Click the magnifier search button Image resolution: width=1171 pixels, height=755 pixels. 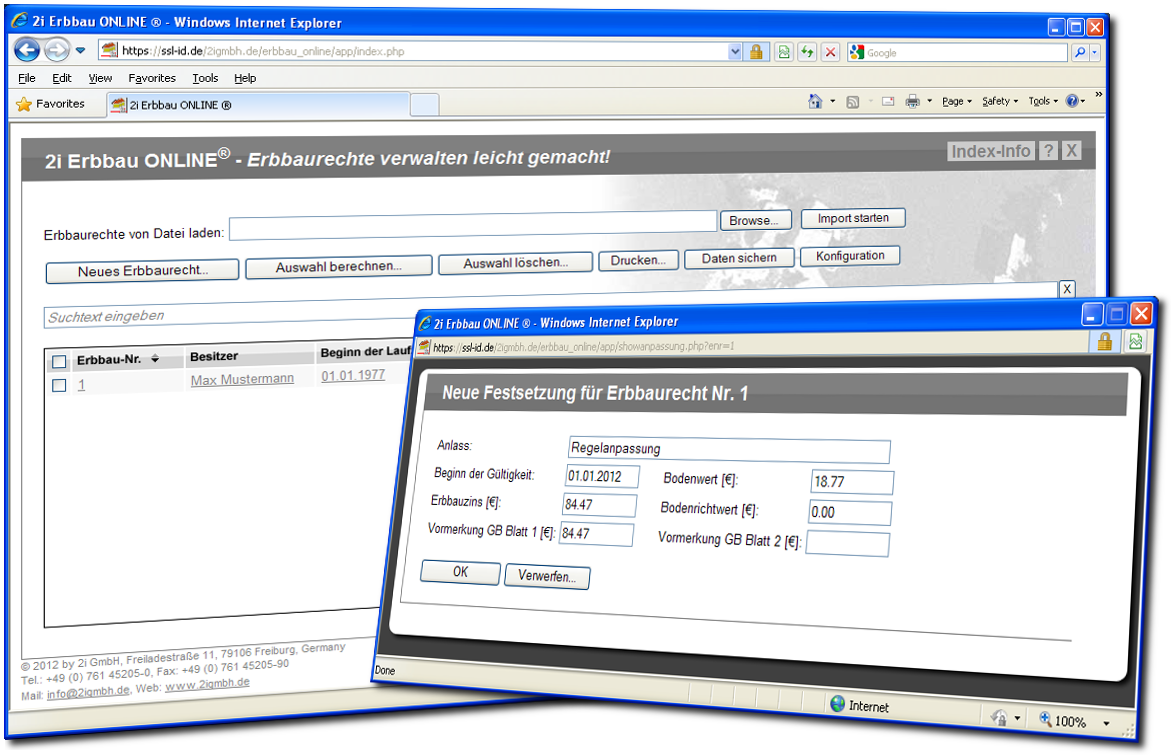1080,52
